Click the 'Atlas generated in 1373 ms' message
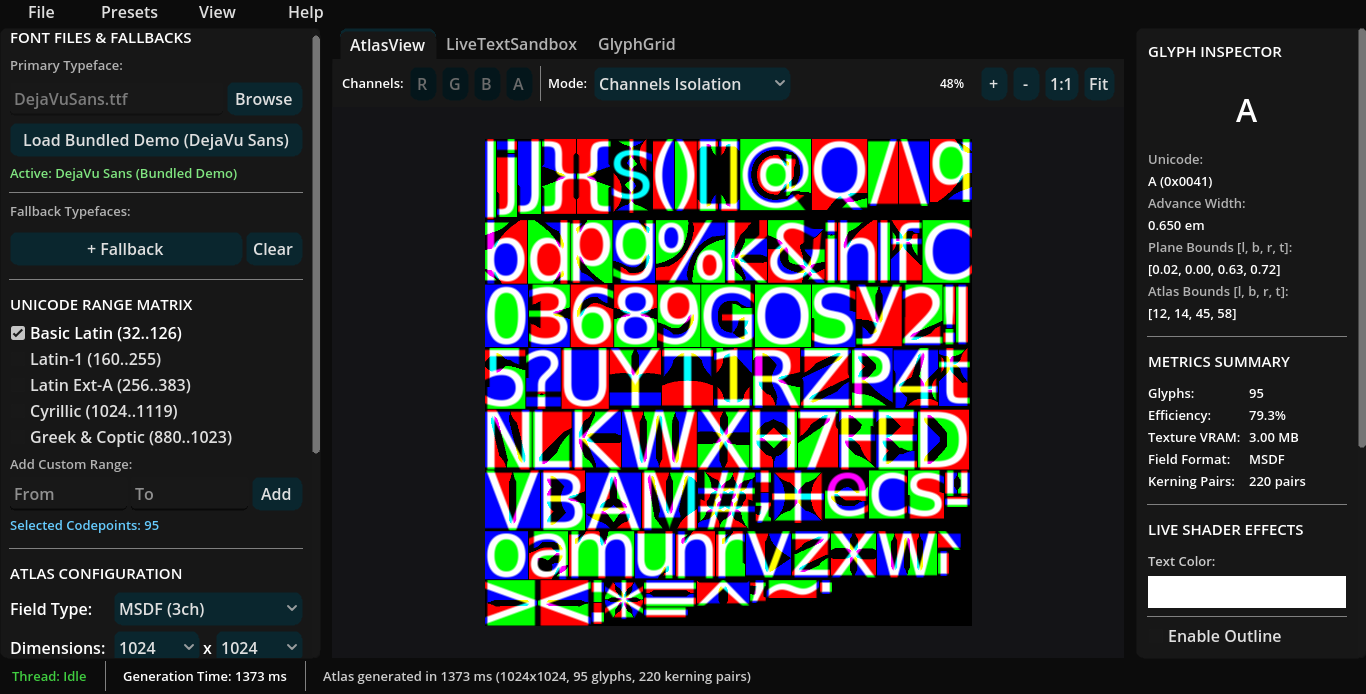Image resolution: width=1366 pixels, height=694 pixels. pos(537,676)
